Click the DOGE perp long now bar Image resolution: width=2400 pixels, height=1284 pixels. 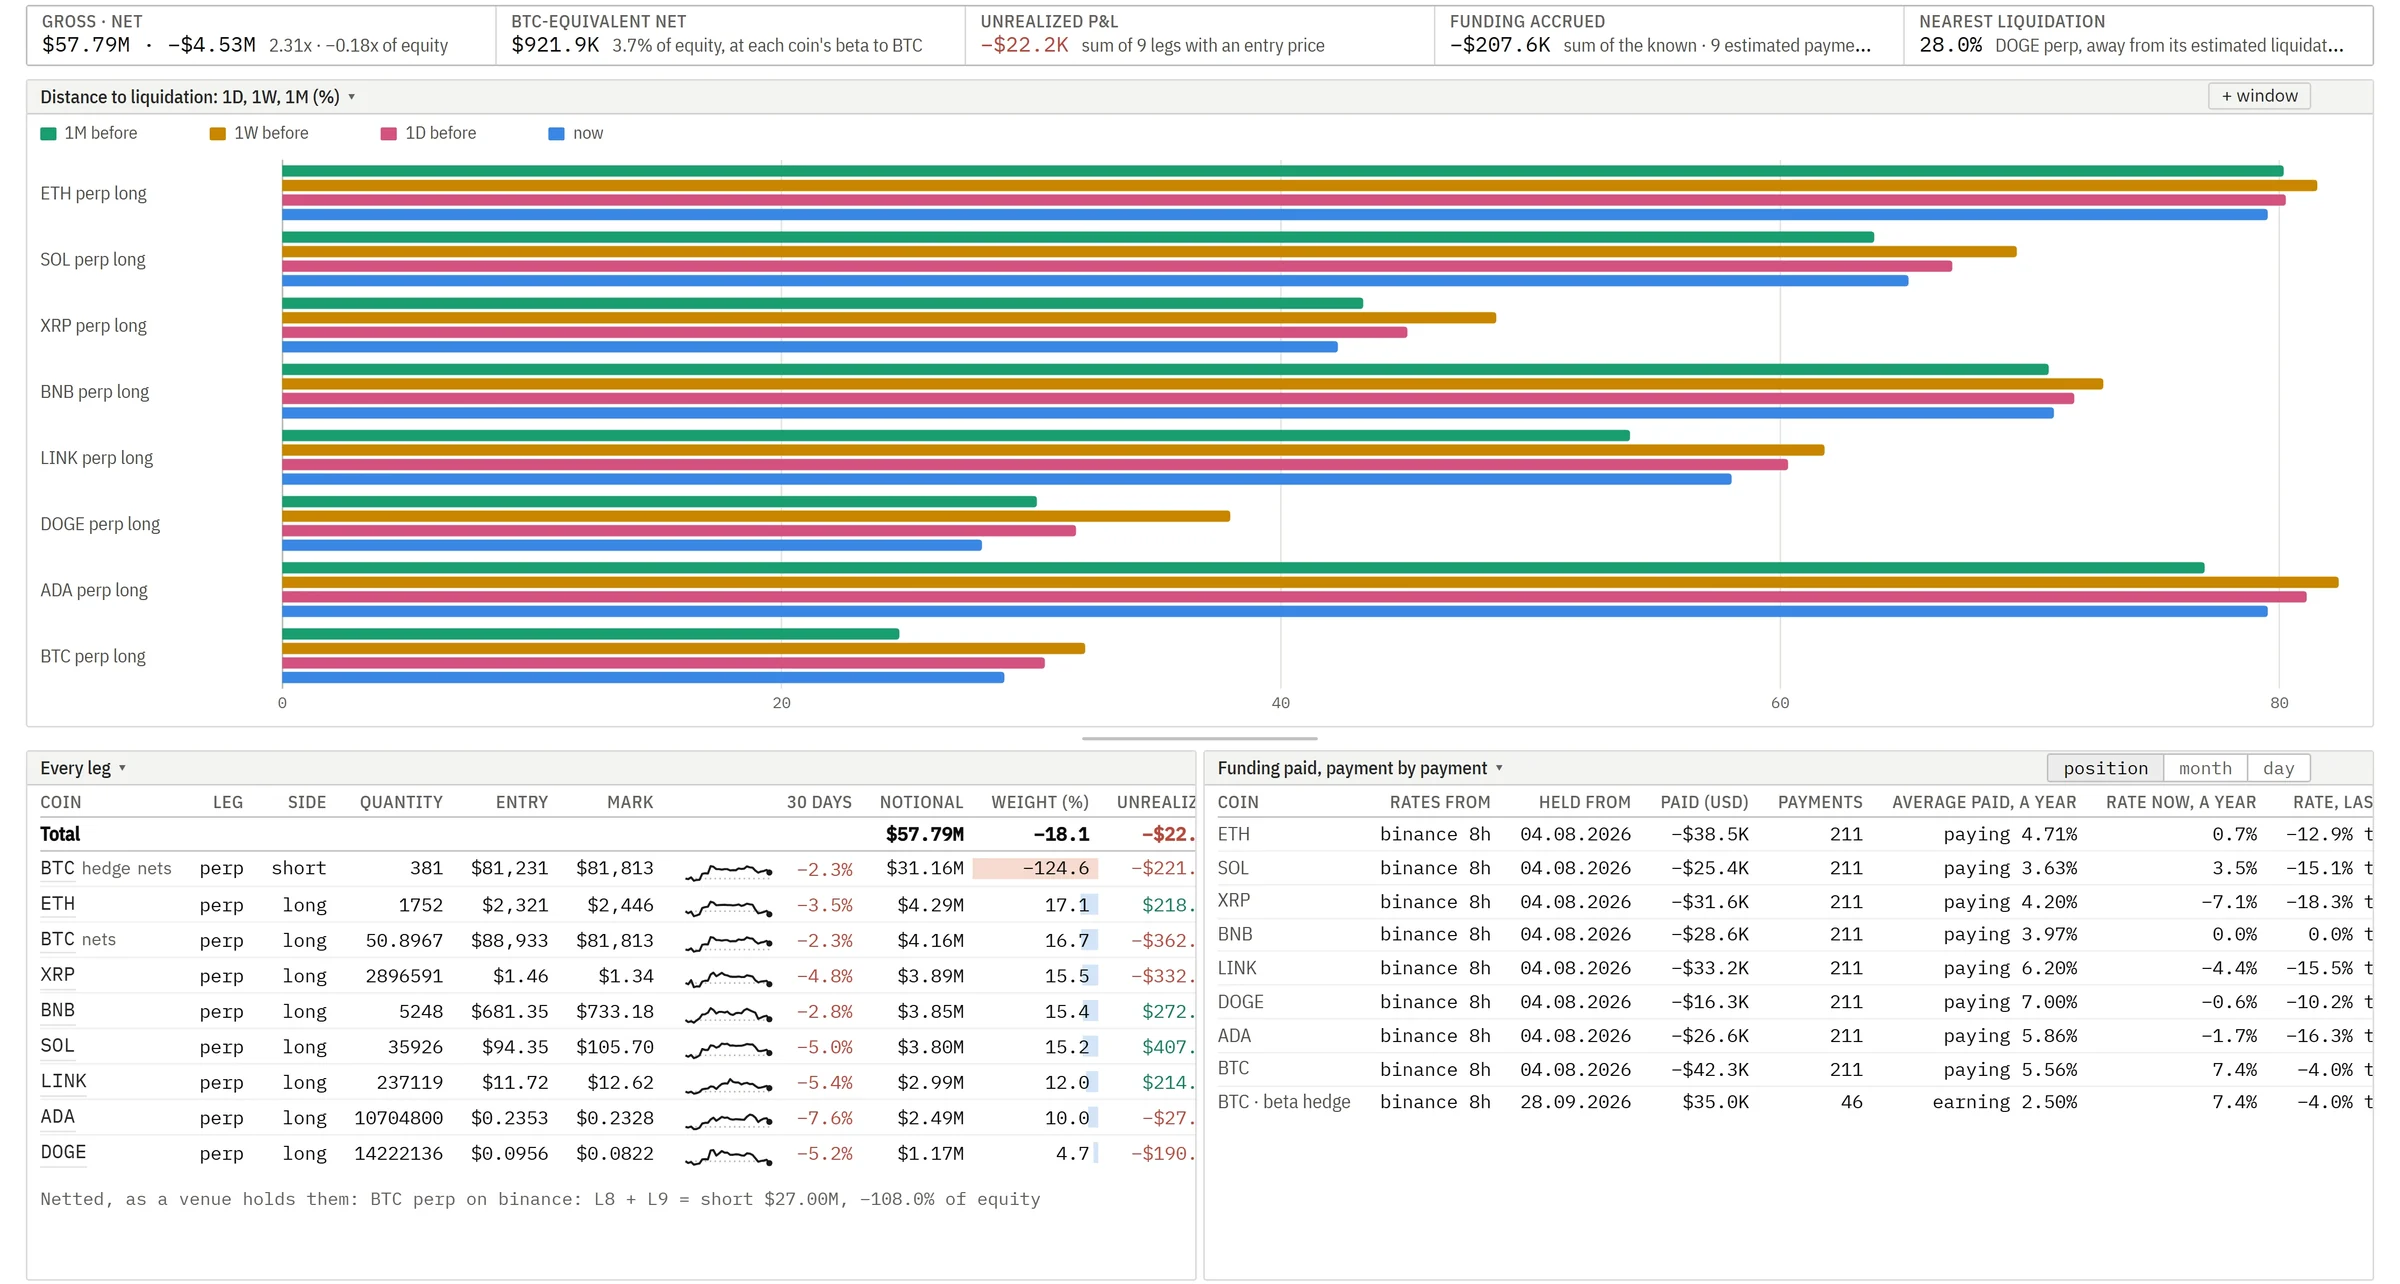tap(632, 545)
